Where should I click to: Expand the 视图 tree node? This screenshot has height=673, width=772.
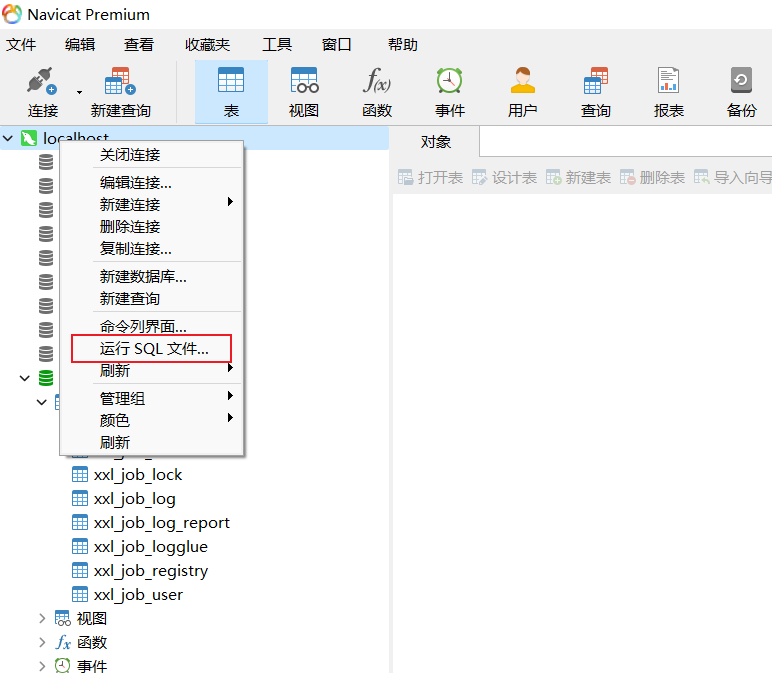coord(42,618)
